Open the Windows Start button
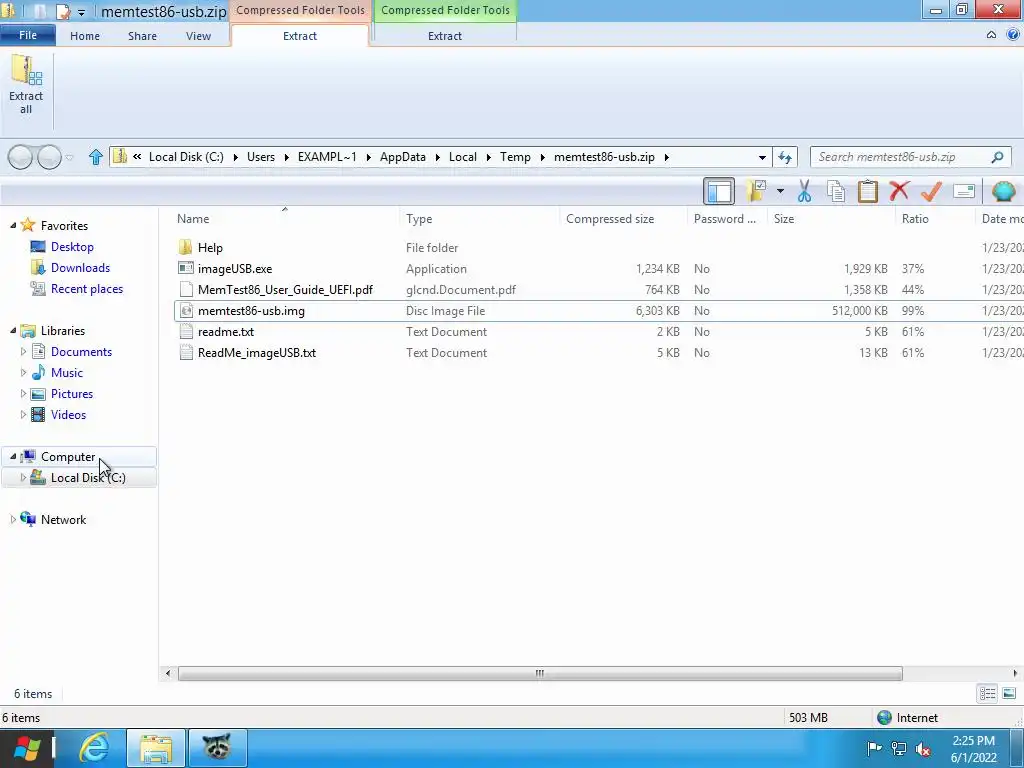 pos(27,749)
